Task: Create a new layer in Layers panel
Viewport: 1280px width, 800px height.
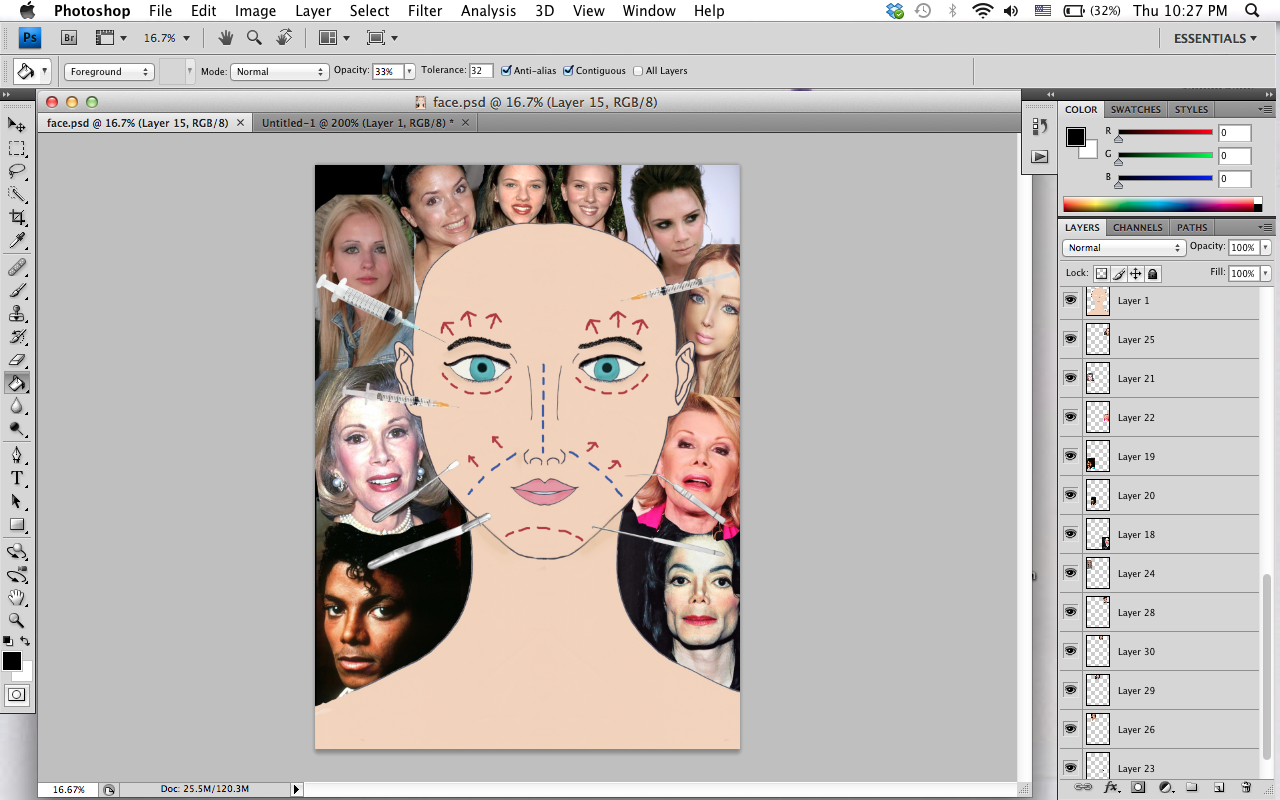Action: [x=1219, y=788]
